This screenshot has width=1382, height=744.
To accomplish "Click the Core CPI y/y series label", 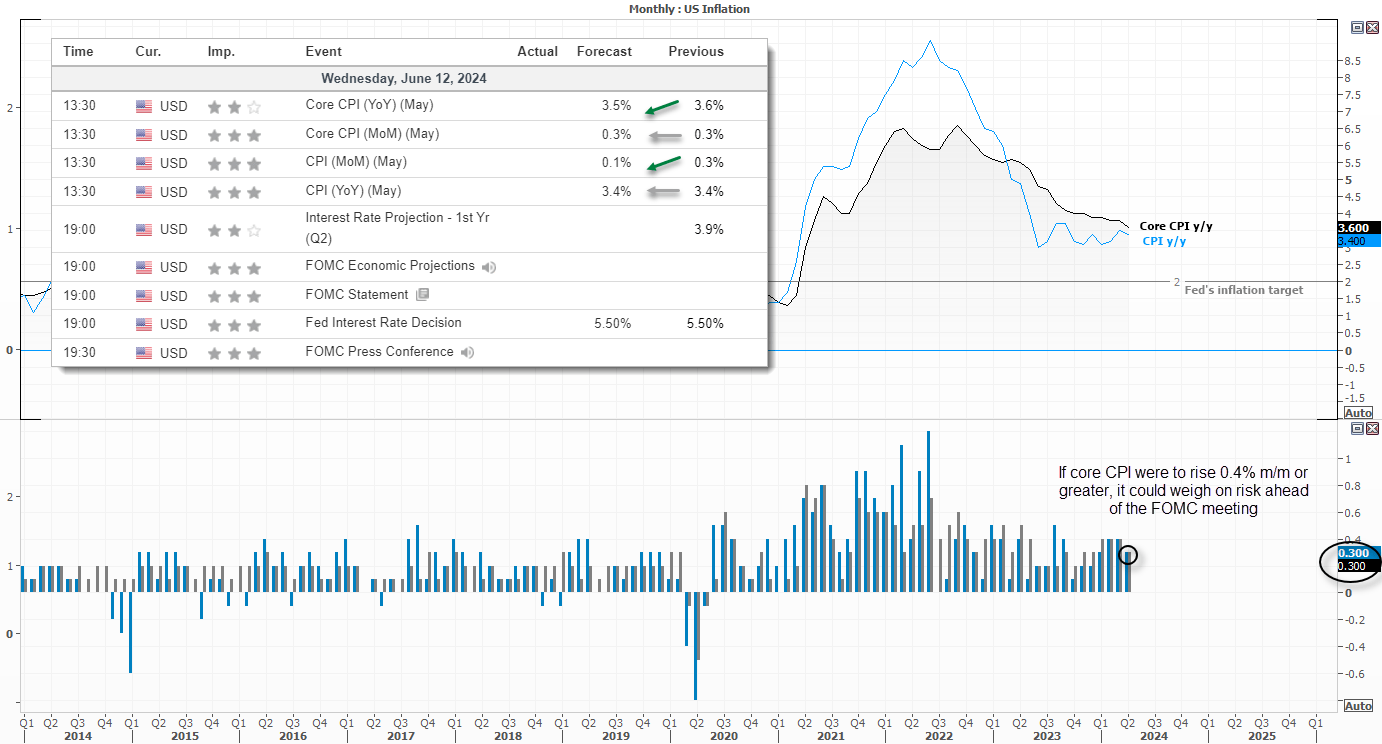I will [1176, 227].
